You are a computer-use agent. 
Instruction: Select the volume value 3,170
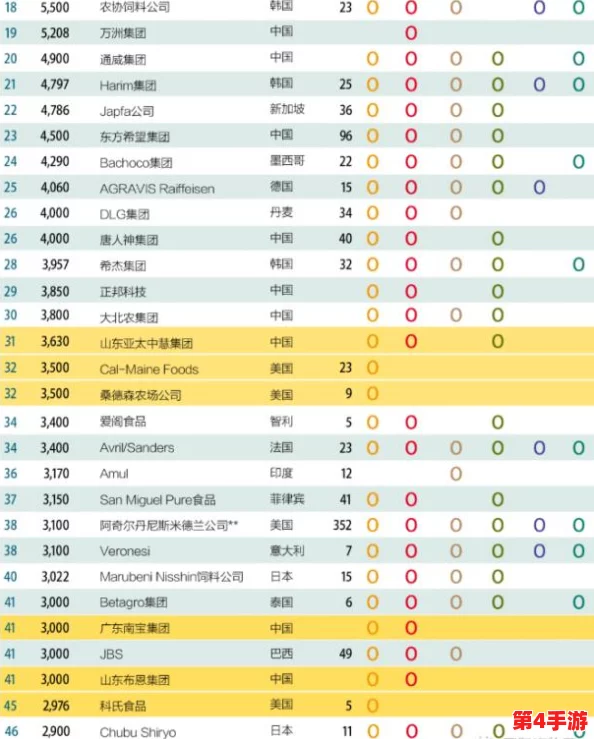coord(56,473)
